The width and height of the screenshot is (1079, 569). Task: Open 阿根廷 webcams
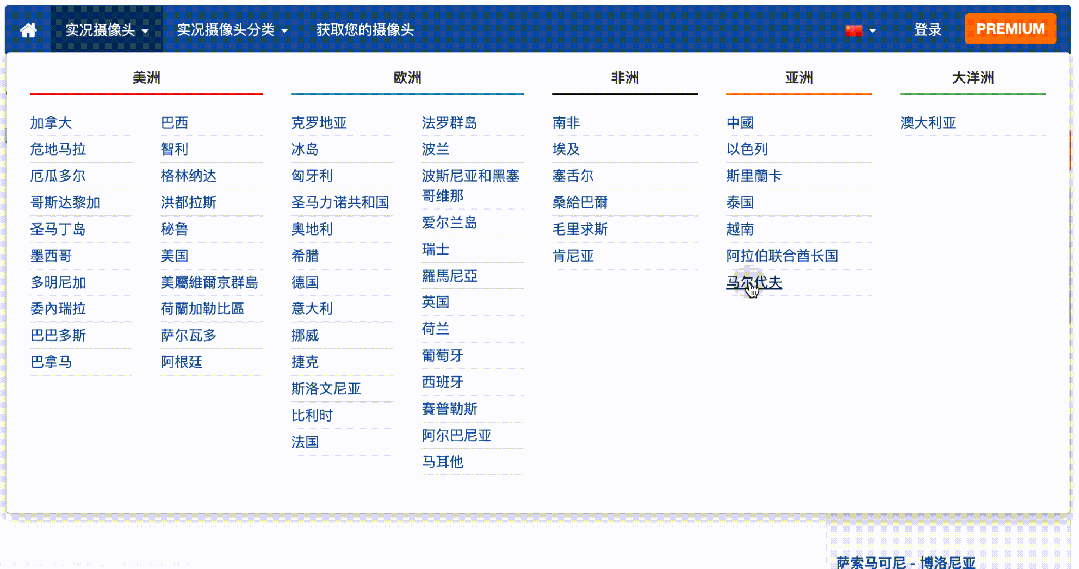point(181,362)
